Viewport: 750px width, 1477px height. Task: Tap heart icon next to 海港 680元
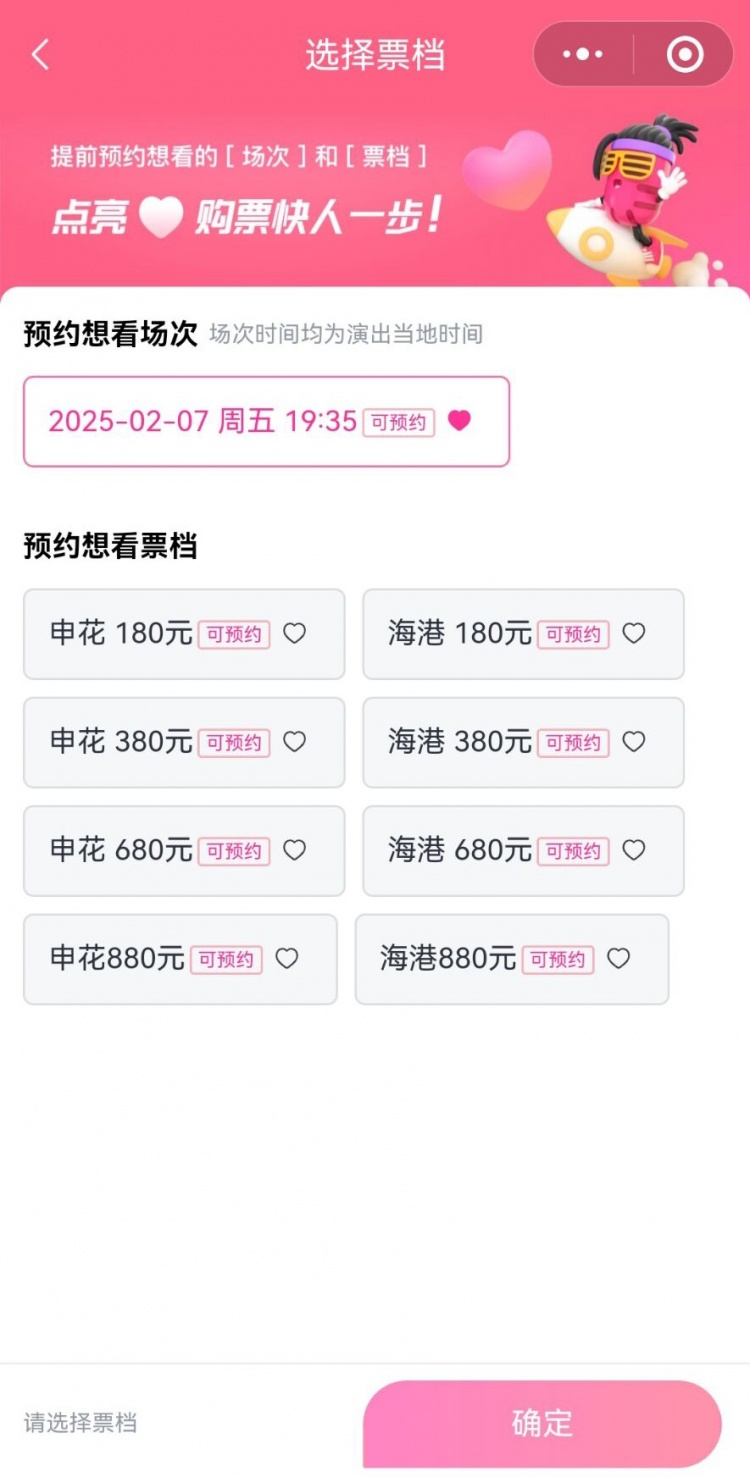tap(634, 850)
